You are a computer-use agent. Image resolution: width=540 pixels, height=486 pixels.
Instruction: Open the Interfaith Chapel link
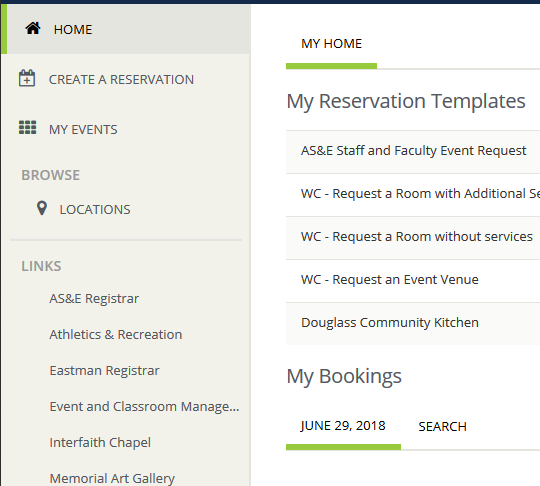[x=100, y=443]
